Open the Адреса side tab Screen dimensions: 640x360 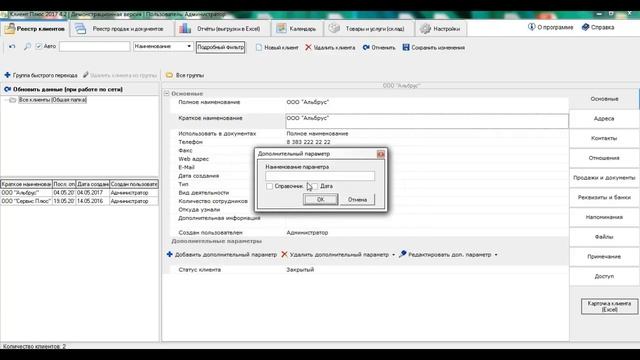pos(604,118)
